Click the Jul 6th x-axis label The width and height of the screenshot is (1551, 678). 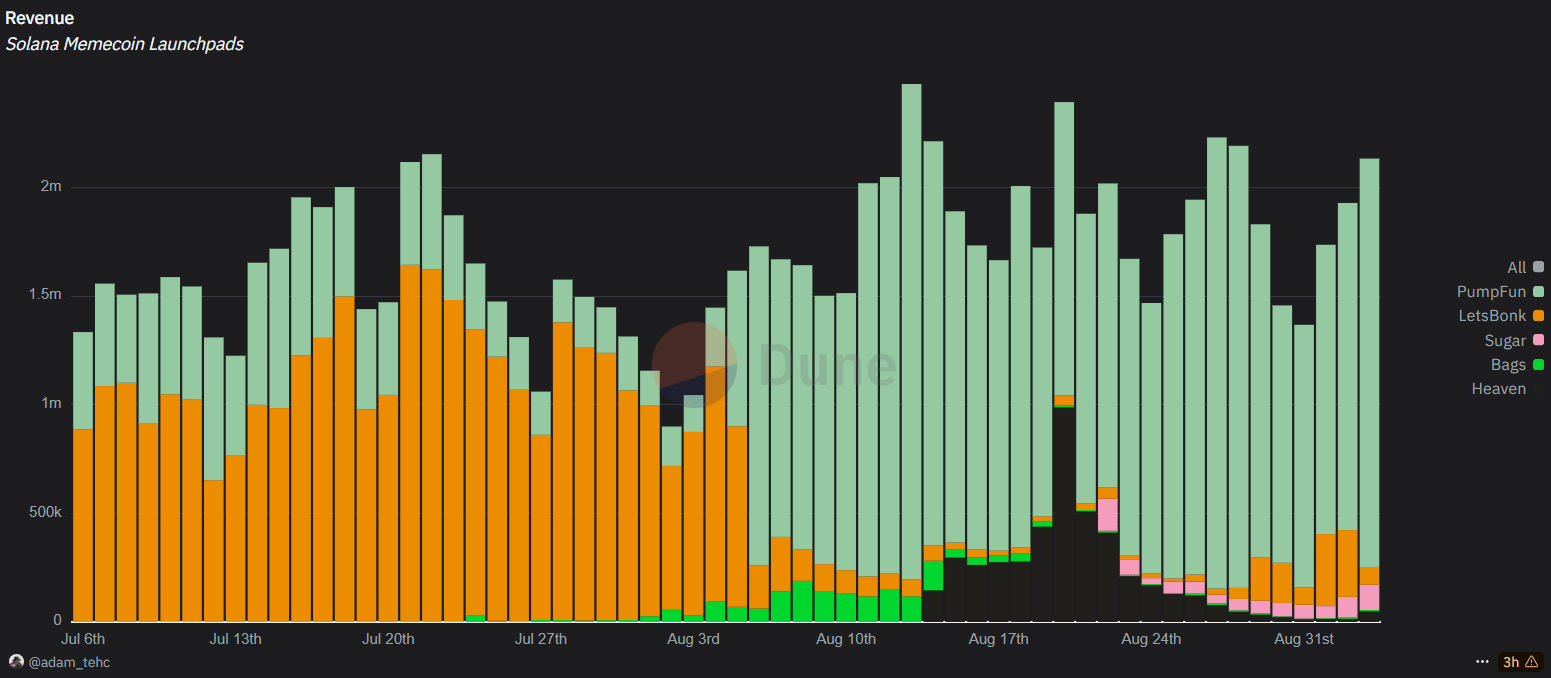point(83,638)
